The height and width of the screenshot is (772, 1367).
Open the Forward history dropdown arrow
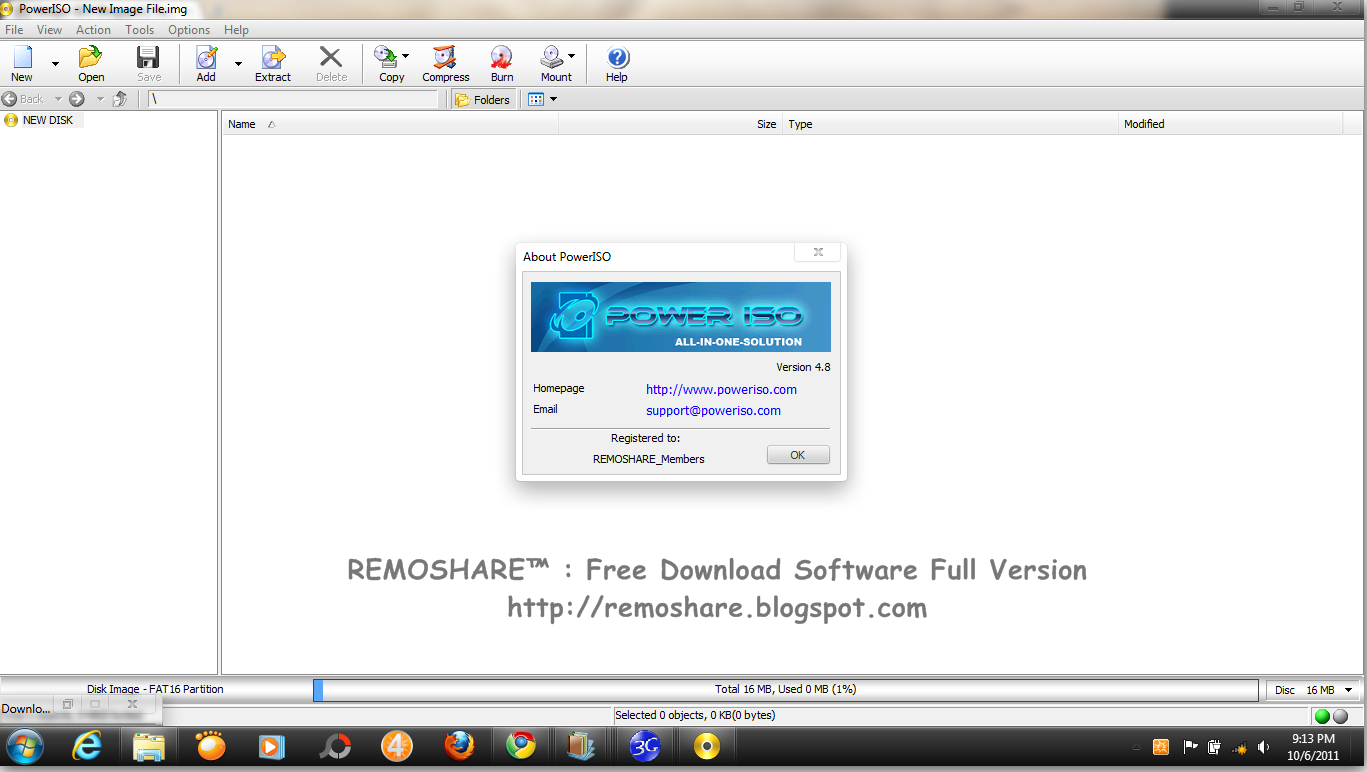click(100, 99)
